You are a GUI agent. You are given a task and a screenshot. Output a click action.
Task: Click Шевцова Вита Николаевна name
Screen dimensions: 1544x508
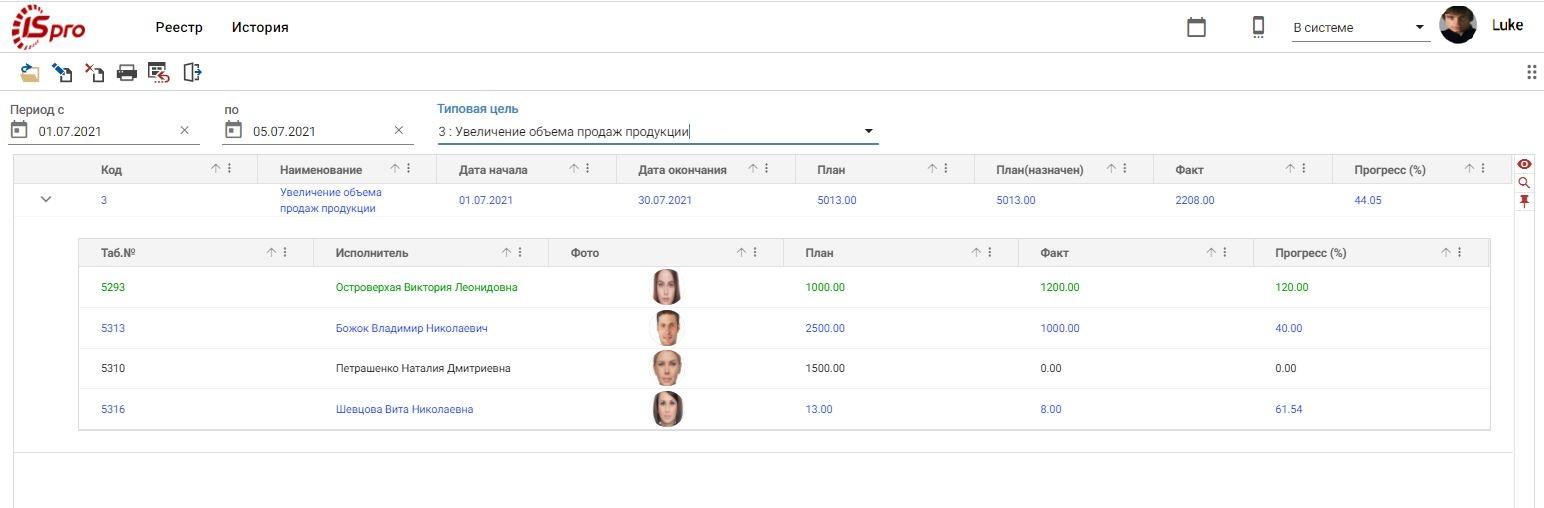(404, 409)
